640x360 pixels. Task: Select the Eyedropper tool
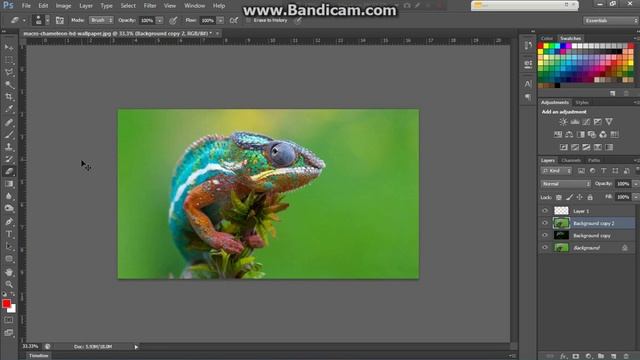tap(9, 109)
